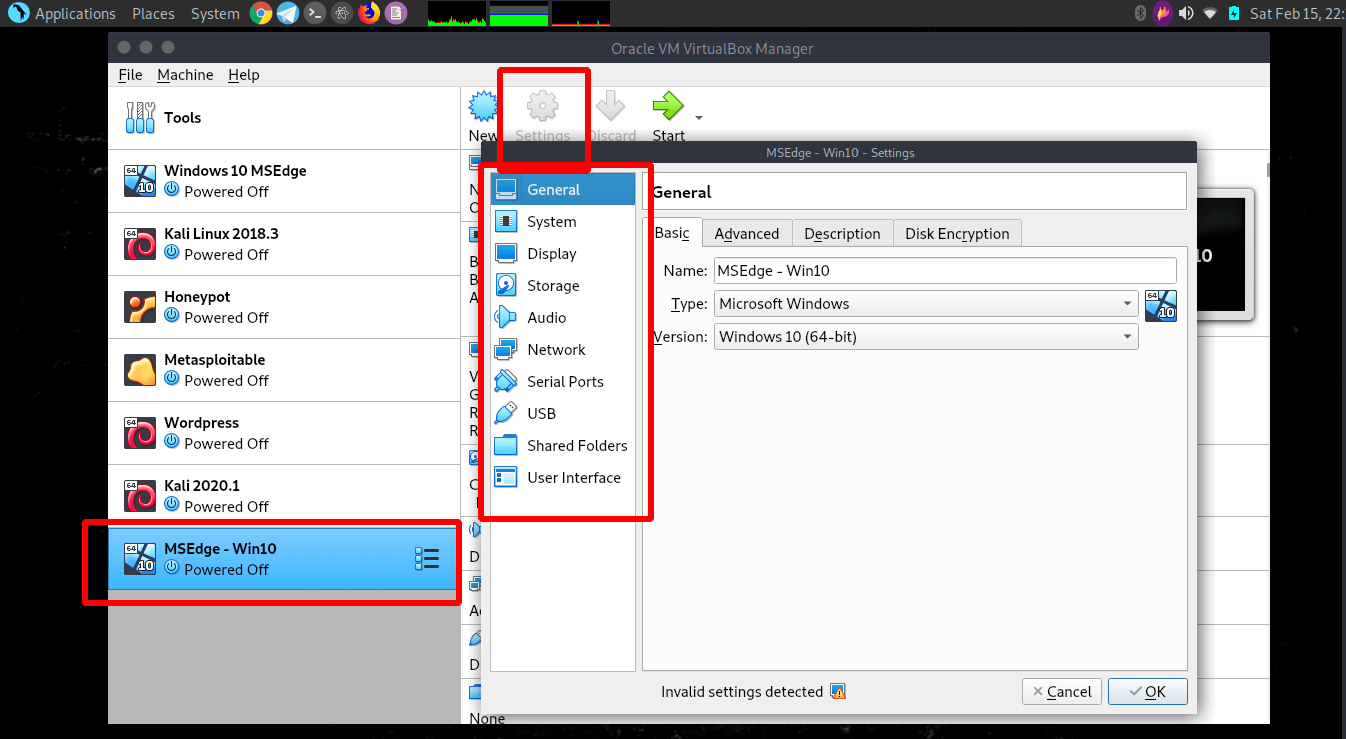The height and width of the screenshot is (739, 1346).
Task: Open the Wi-Fi network tray icon
Action: click(x=1210, y=13)
